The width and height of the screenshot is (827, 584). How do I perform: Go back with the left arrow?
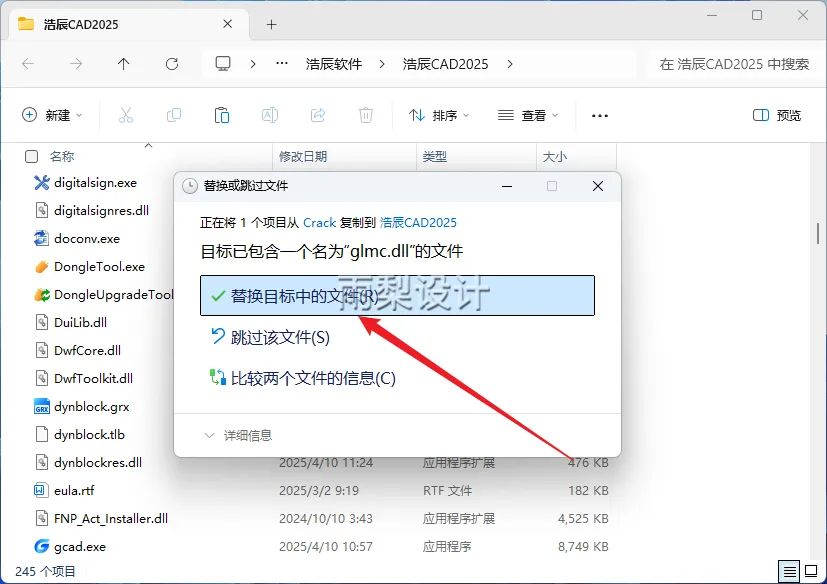point(28,64)
